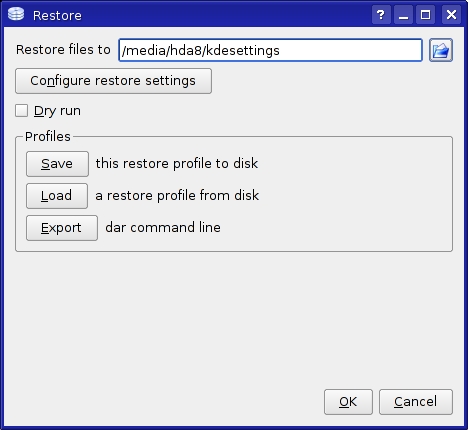Viewport: 468px width, 430px height.
Task: Close the Restore dialog with X
Action: (x=451, y=15)
